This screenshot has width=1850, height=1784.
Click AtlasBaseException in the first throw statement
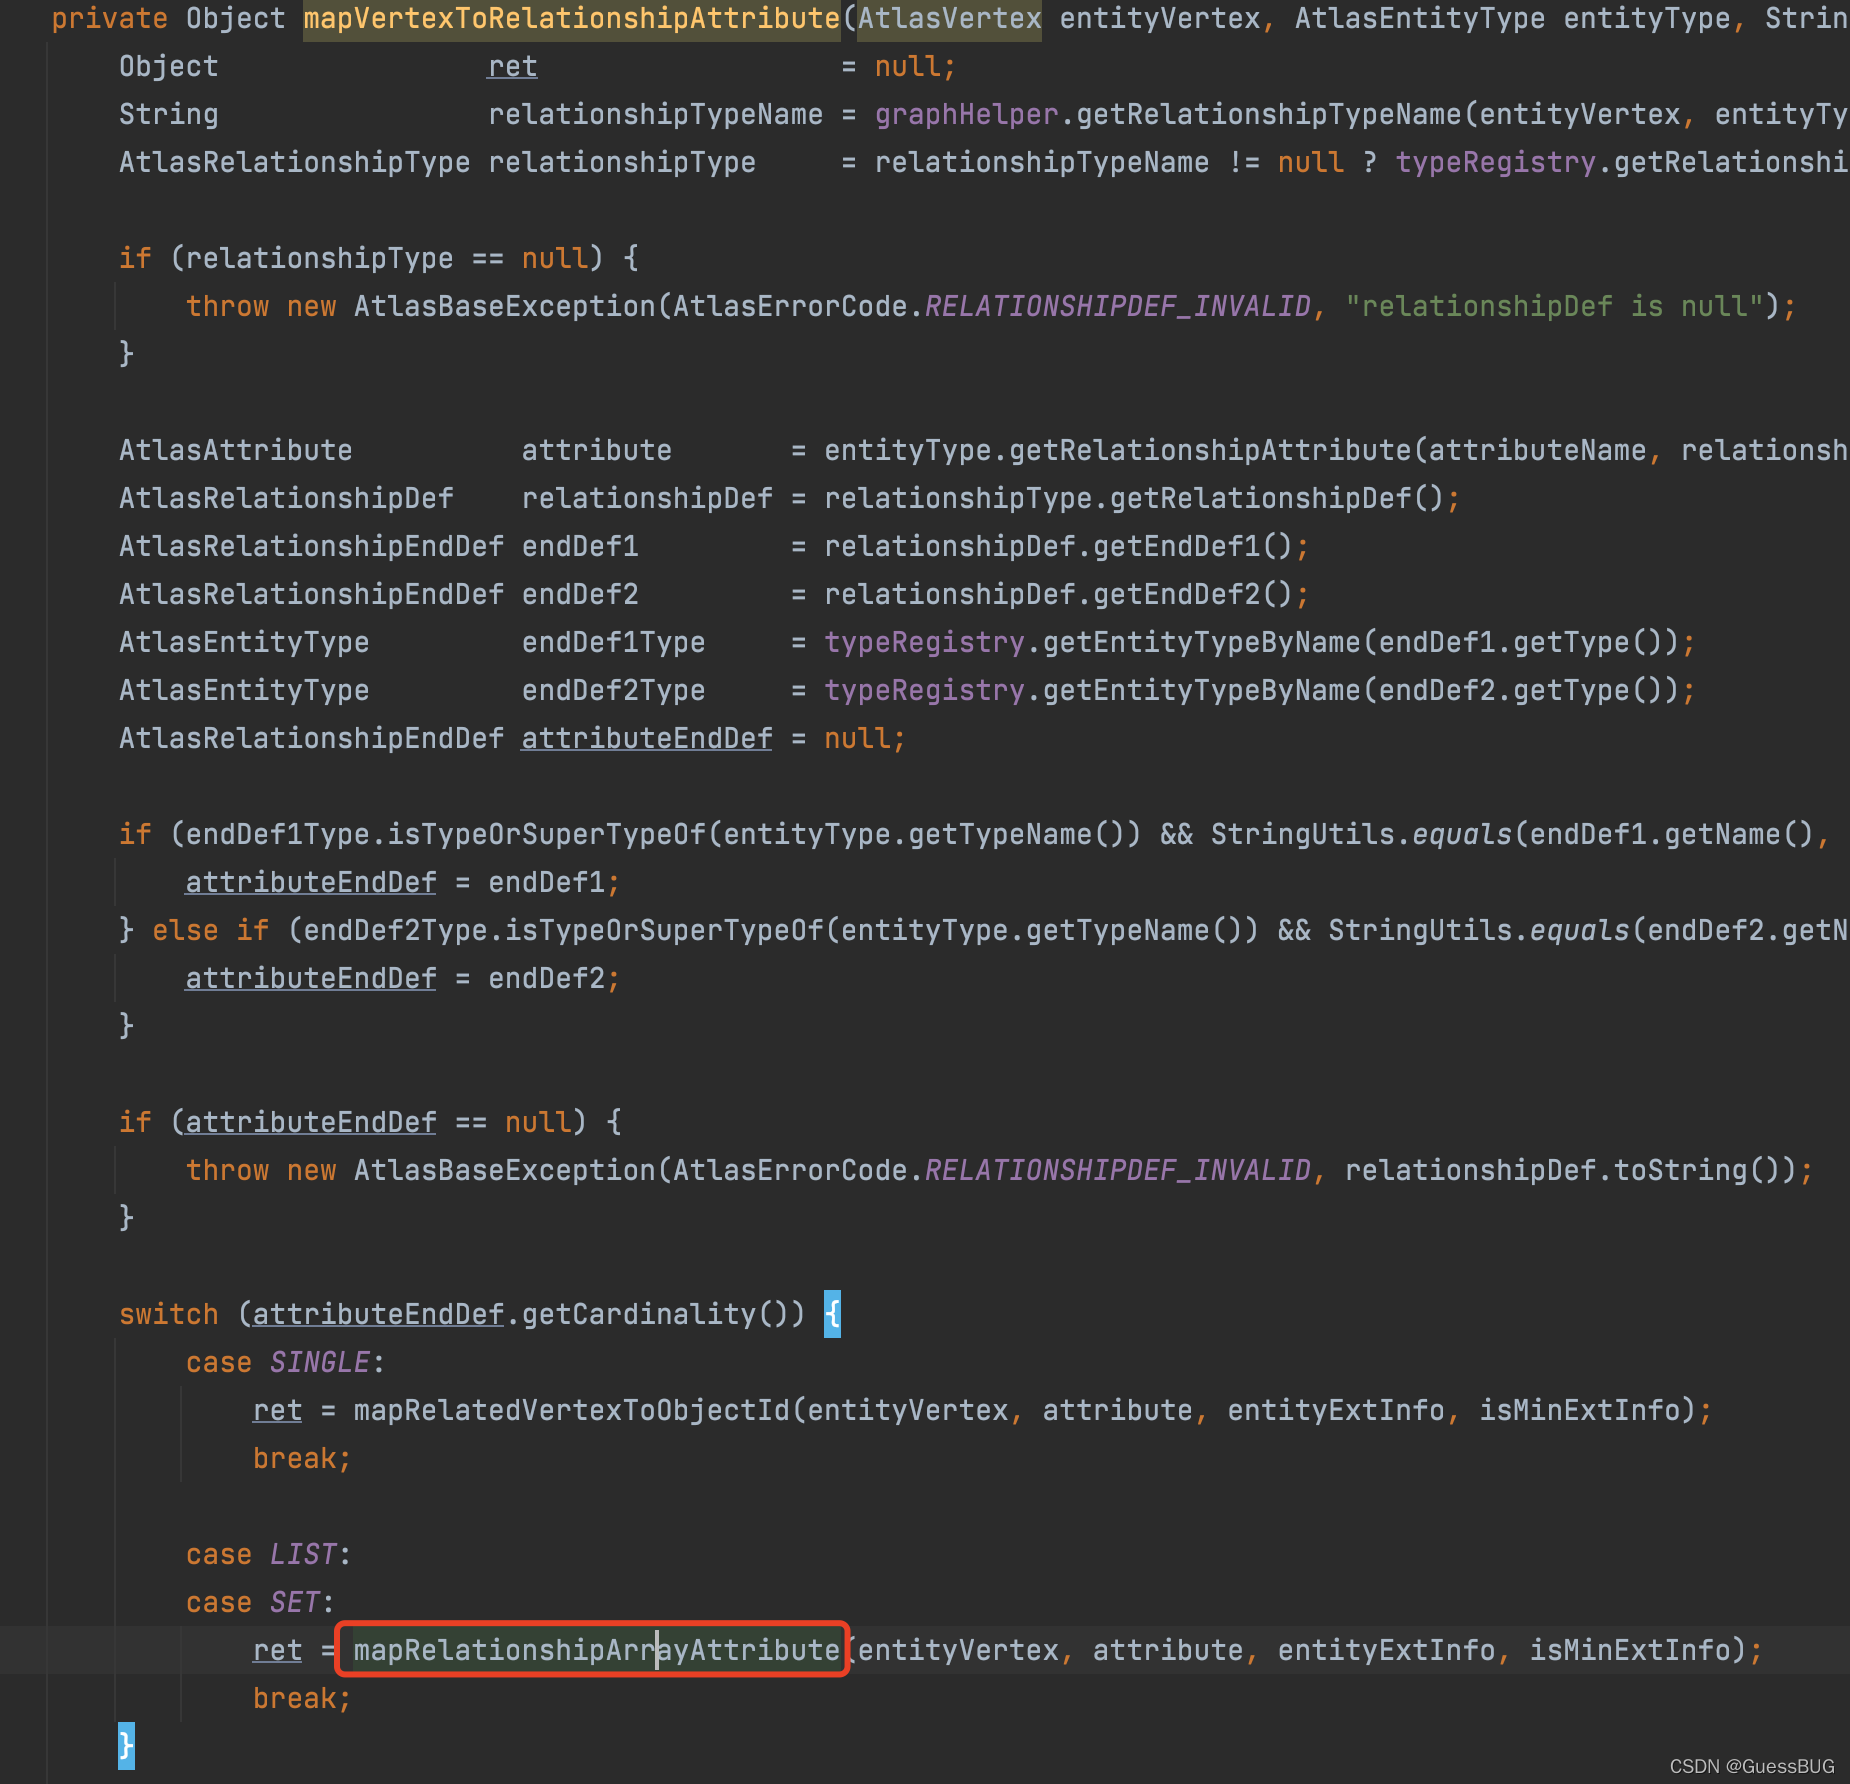504,307
